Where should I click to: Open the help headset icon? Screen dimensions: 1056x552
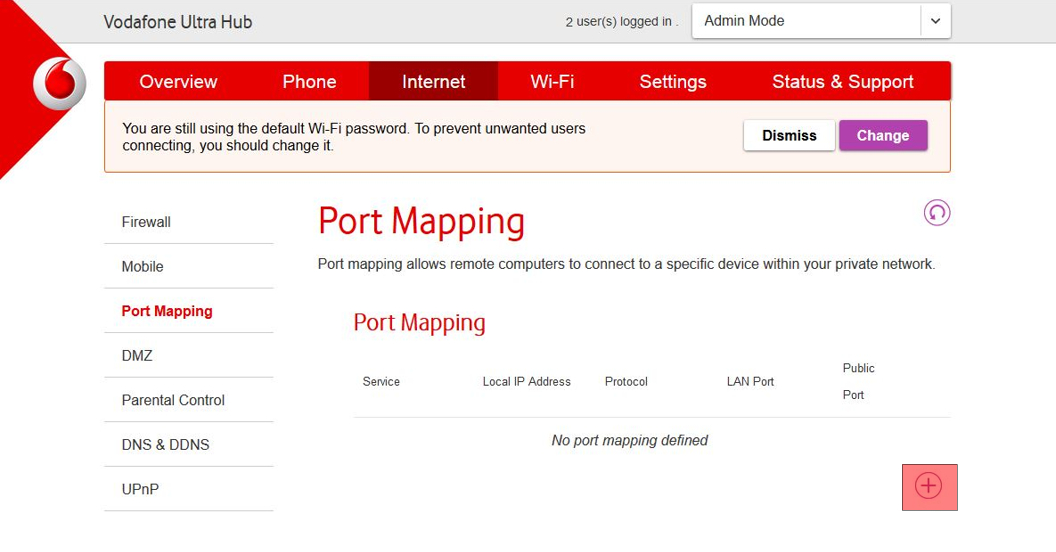pos(936,213)
